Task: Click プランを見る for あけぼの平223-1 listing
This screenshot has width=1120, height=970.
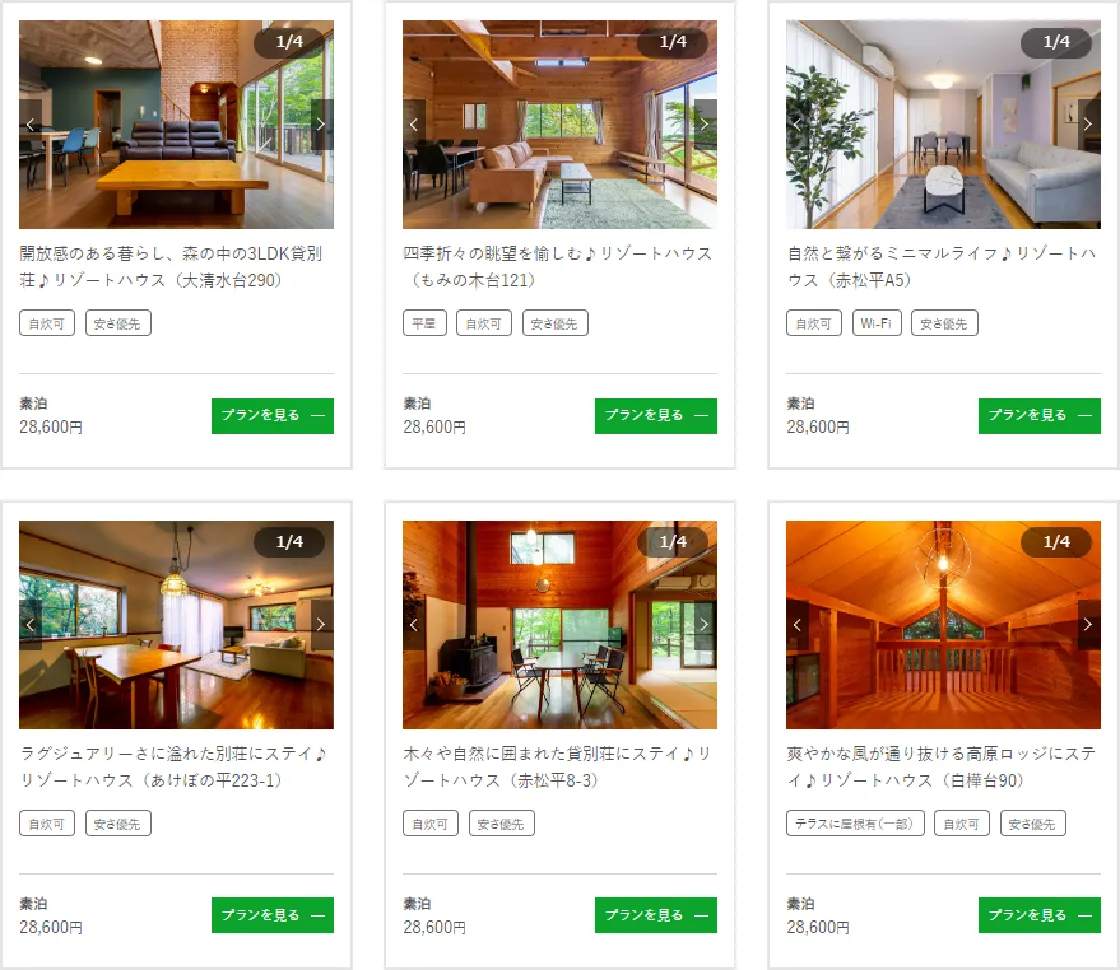Action: click(x=273, y=915)
